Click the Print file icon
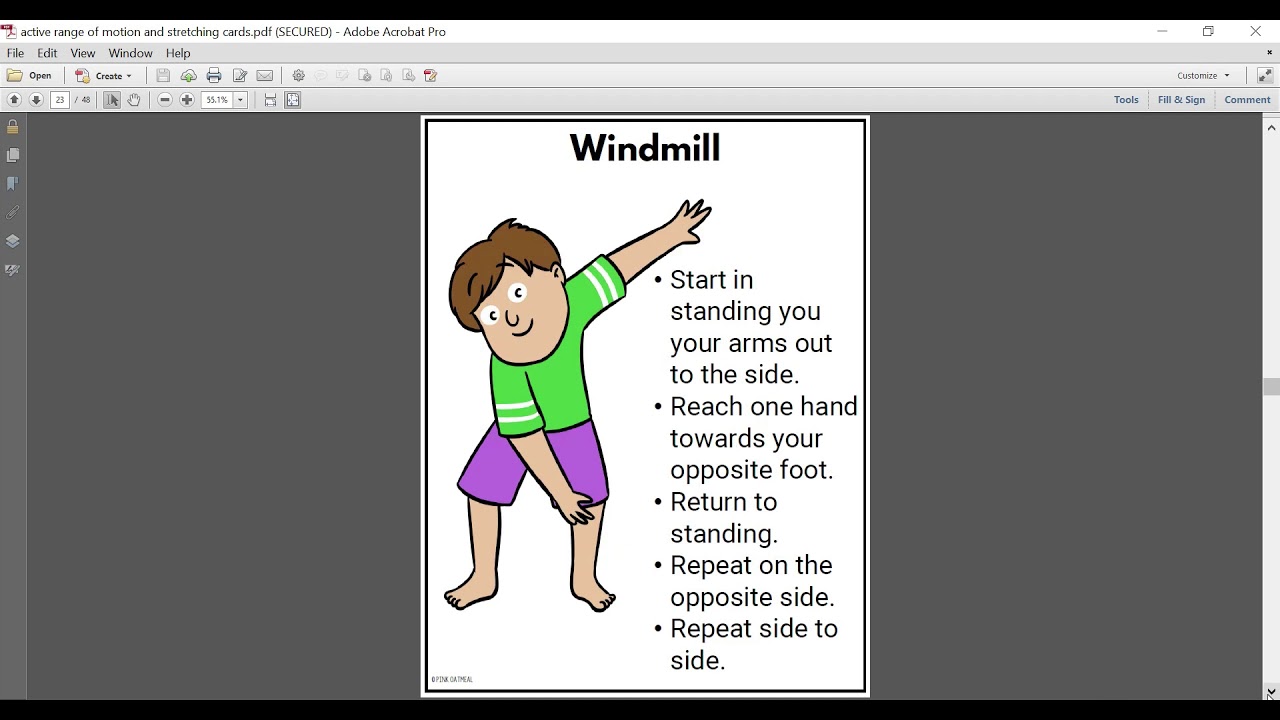The width and height of the screenshot is (1280, 720). pos(214,76)
